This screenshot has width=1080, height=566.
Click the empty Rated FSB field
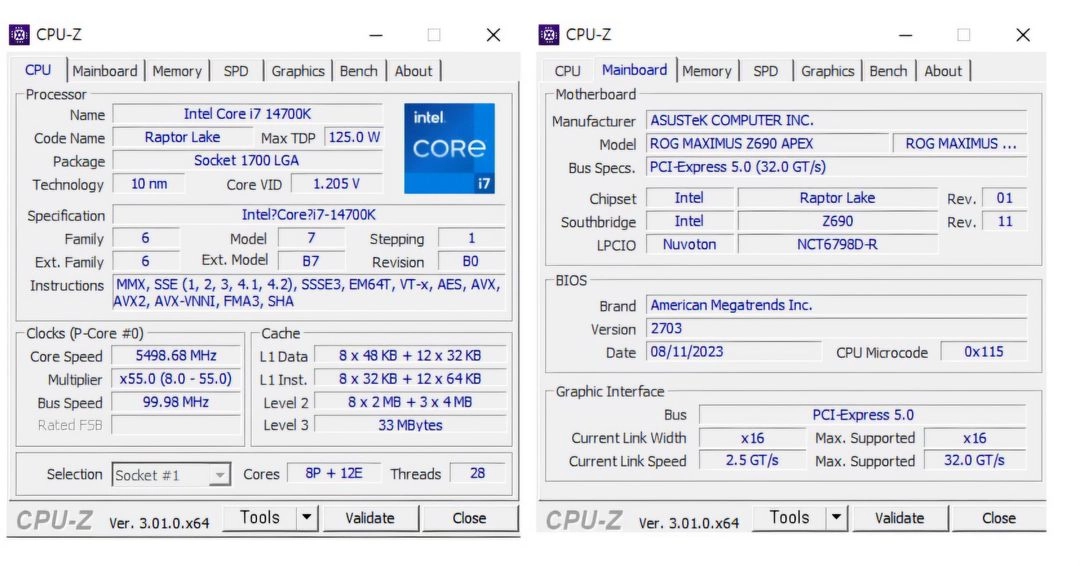(x=176, y=425)
